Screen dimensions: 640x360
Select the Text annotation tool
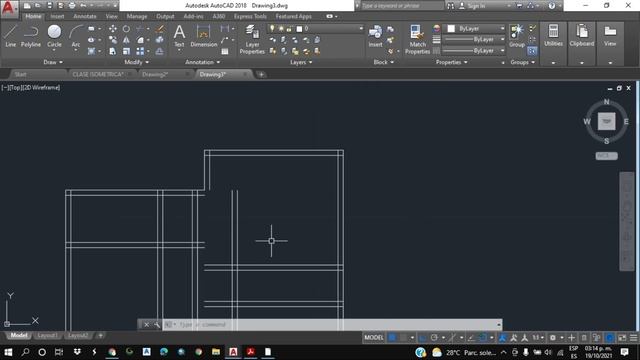pyautogui.click(x=179, y=36)
